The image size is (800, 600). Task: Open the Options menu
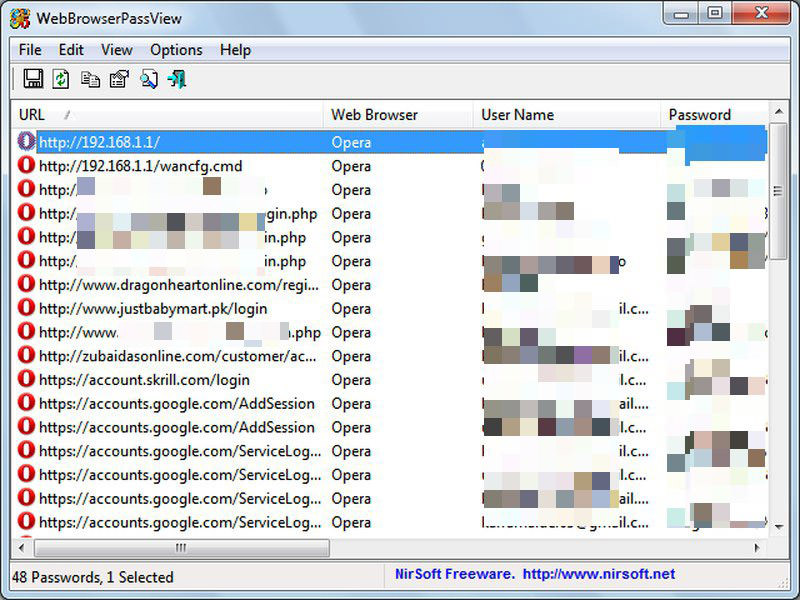pos(176,49)
